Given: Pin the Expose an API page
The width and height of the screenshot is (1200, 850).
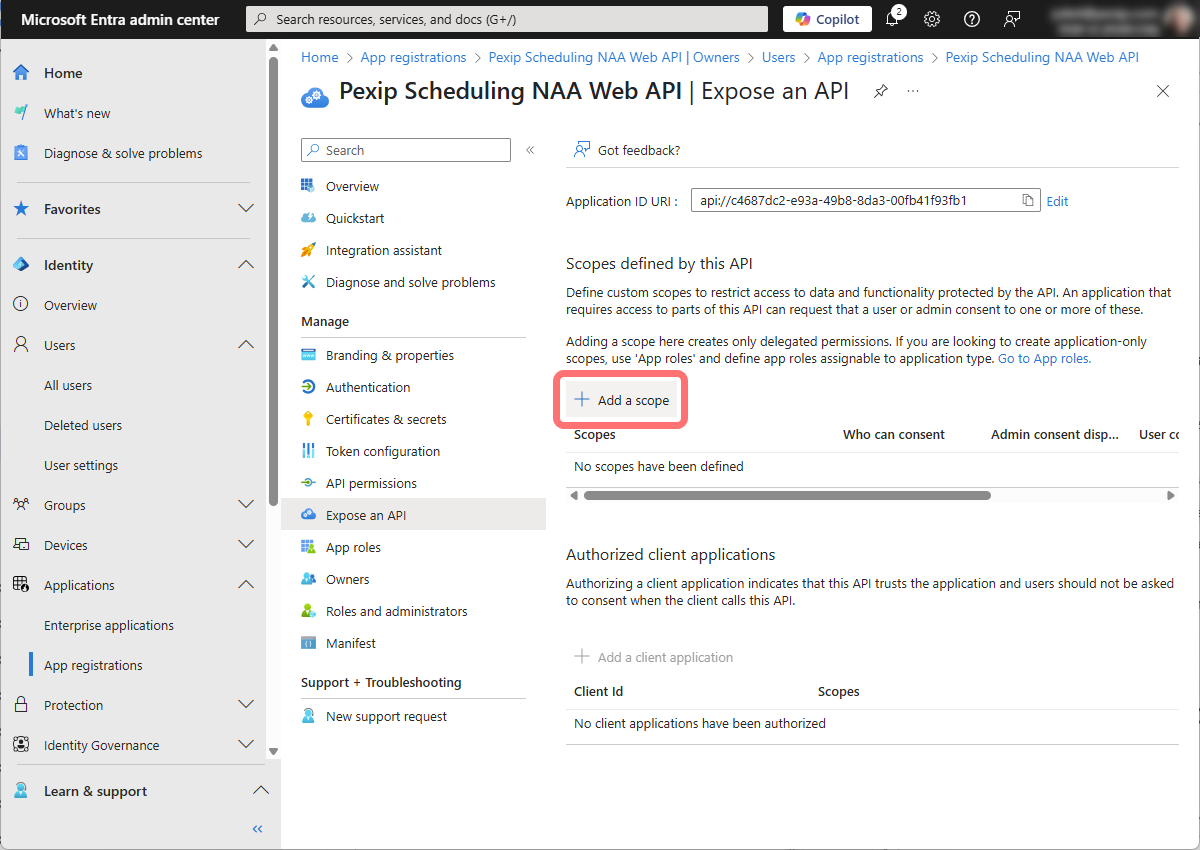Looking at the screenshot, I should click(x=880, y=91).
